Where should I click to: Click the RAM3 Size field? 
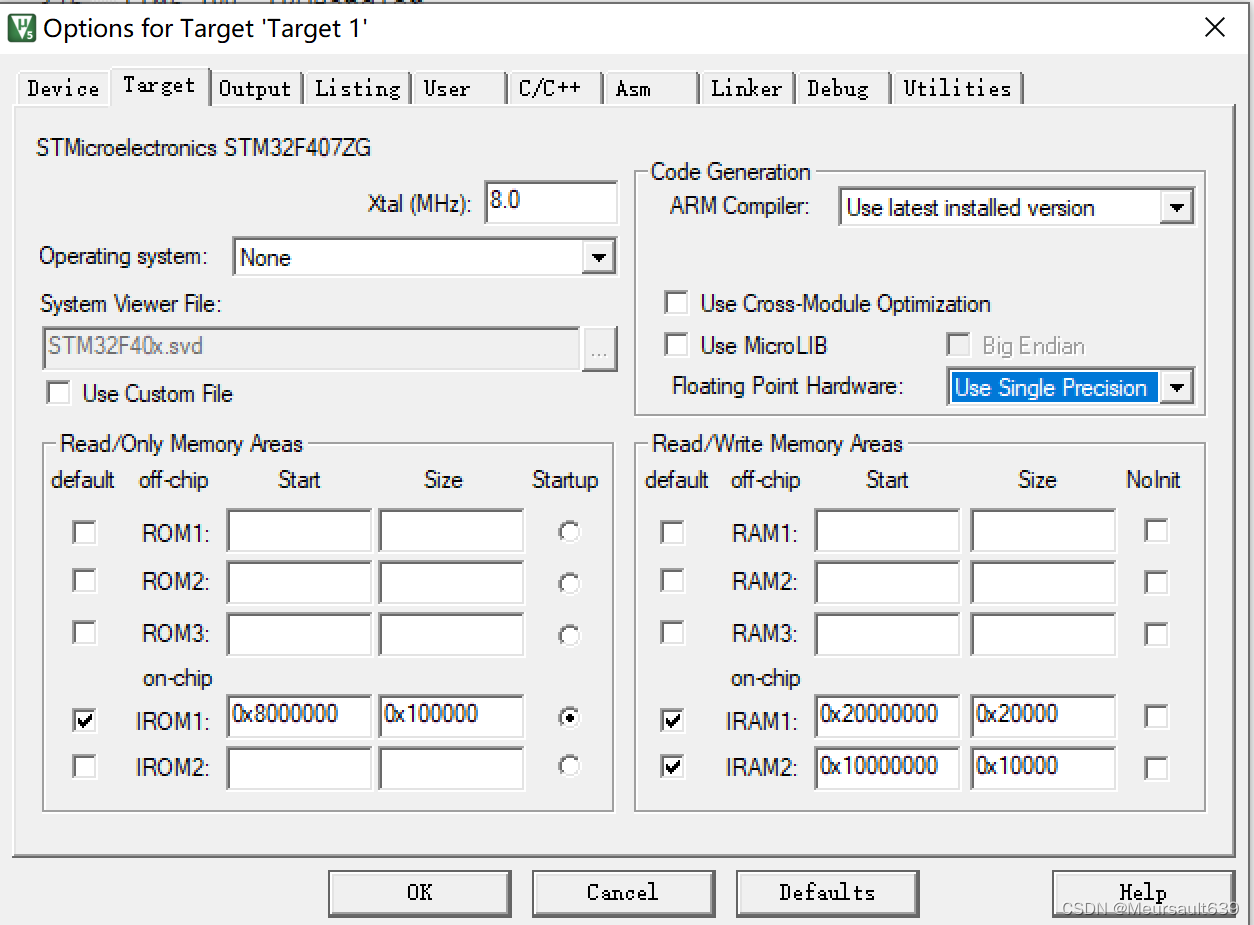click(1043, 634)
